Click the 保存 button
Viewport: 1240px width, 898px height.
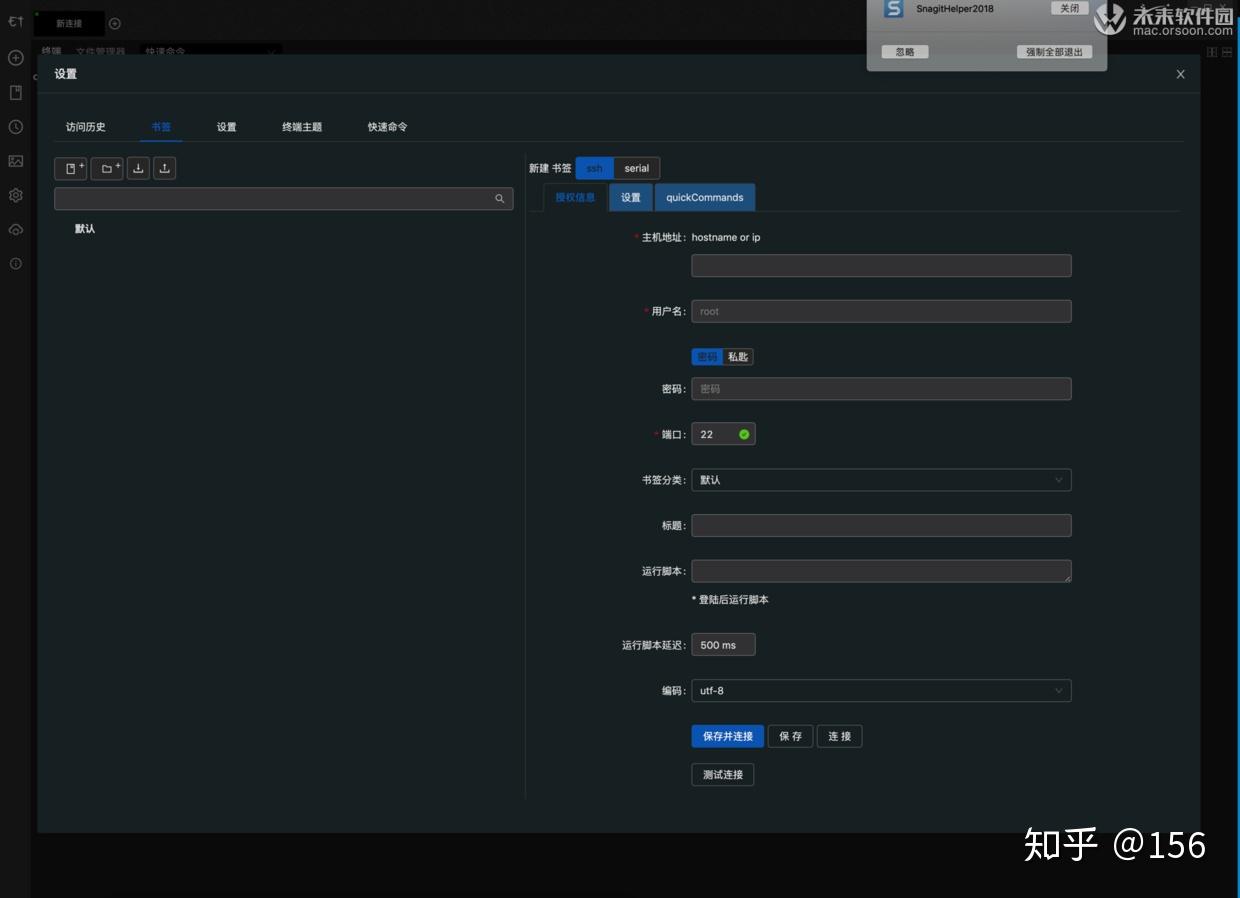coord(790,736)
